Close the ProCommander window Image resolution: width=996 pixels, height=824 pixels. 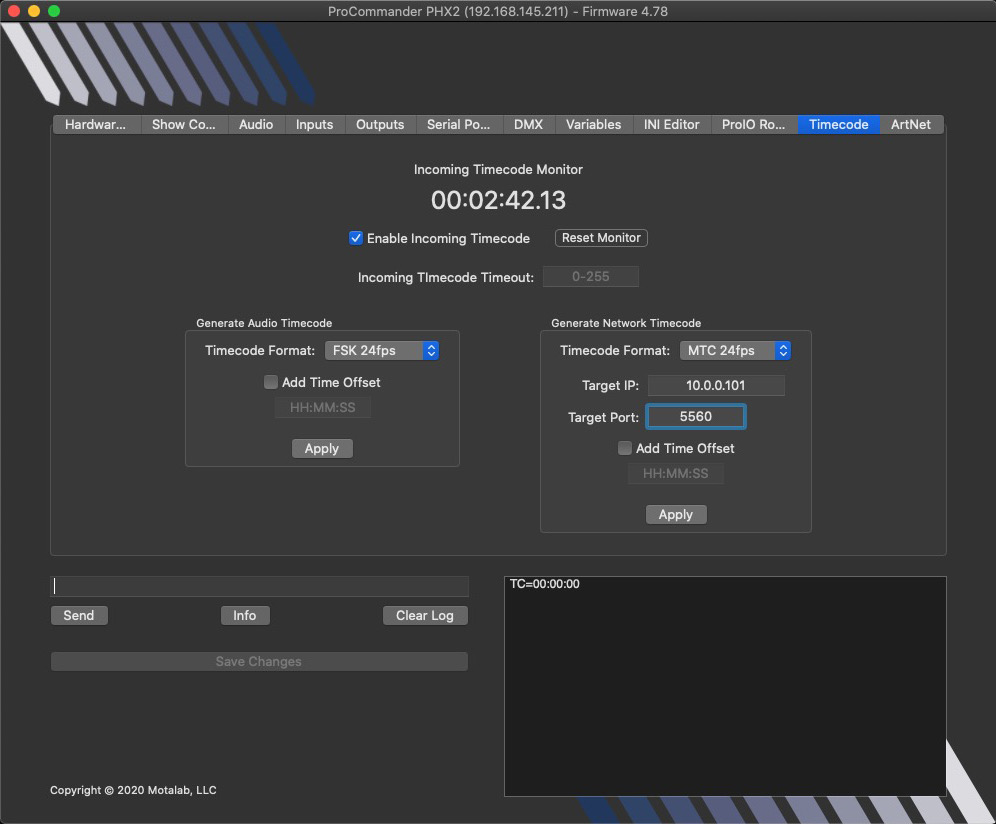pyautogui.click(x=14, y=11)
